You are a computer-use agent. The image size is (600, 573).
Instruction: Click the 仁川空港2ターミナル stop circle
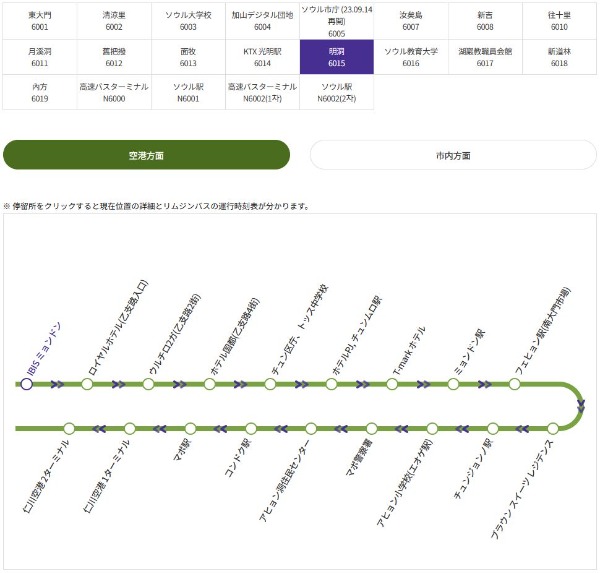69,428
